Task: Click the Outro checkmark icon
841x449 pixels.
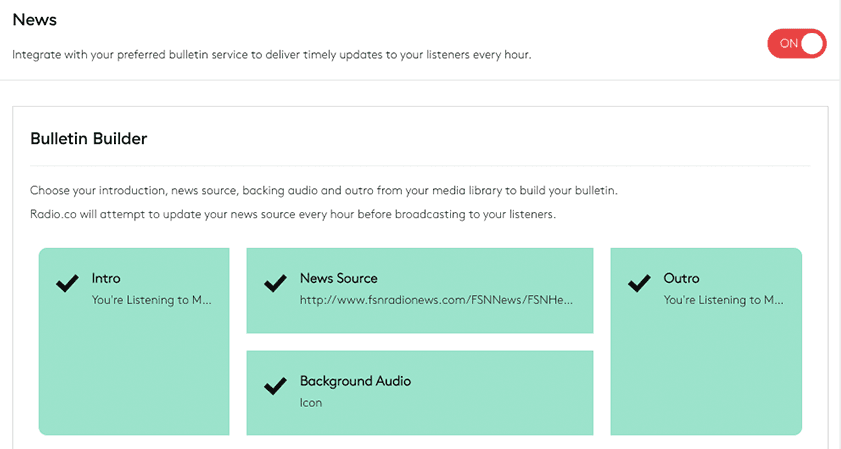Action: (639, 284)
